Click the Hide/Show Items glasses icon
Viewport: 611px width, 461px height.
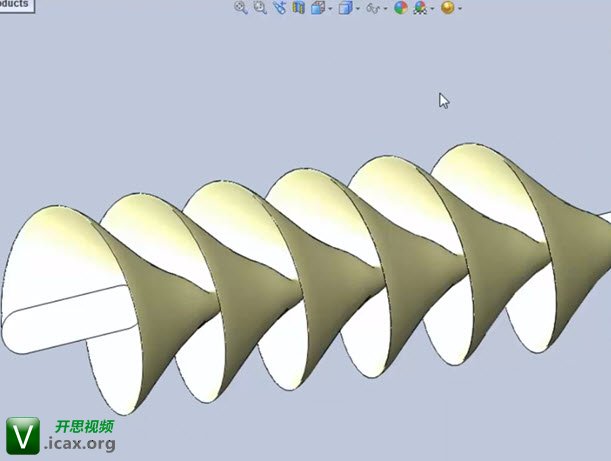[373, 7]
